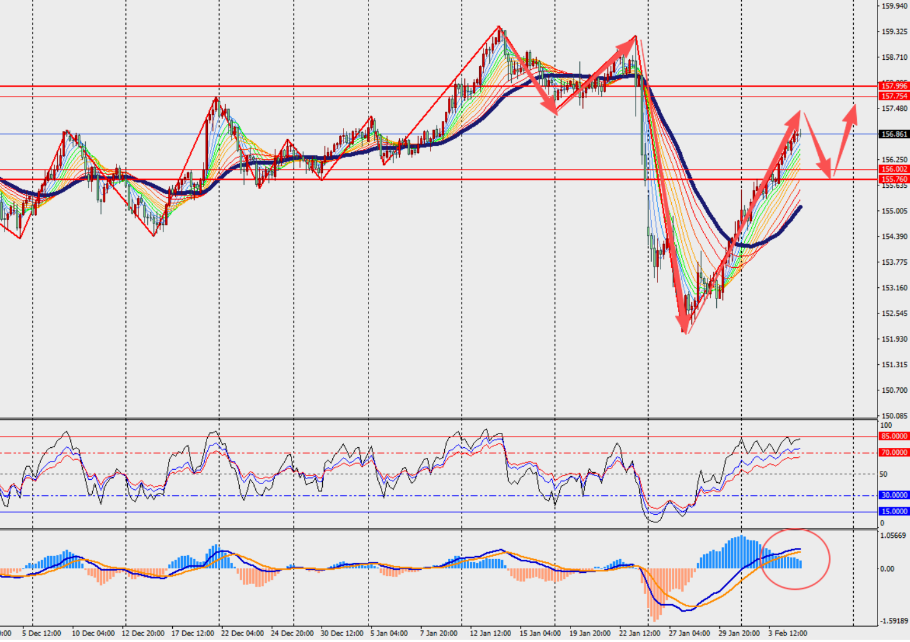Click the blue 30.0000 oscillator level label
The width and height of the screenshot is (910, 642).
(x=893, y=496)
